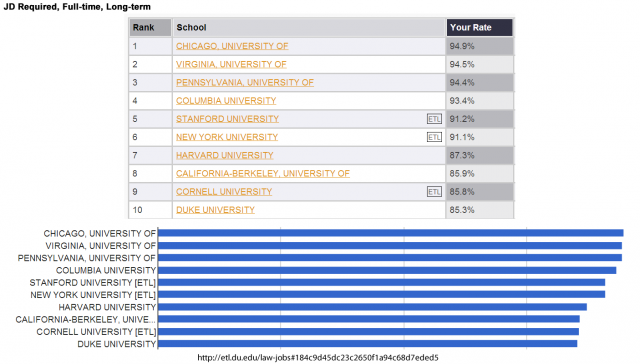Screen dimensions: 640x364
Task: Click chart label NEW YORK UNIVERSITY [ETL]
Action: click(x=93, y=295)
